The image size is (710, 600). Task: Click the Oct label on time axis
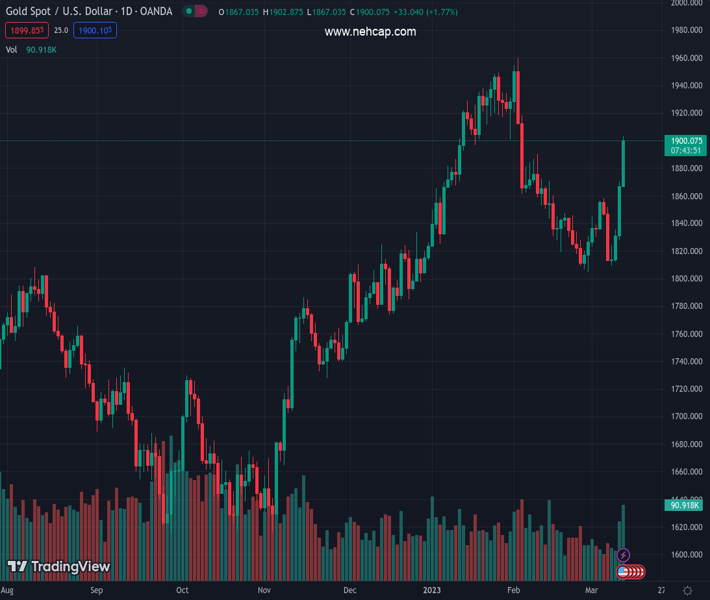tap(182, 591)
